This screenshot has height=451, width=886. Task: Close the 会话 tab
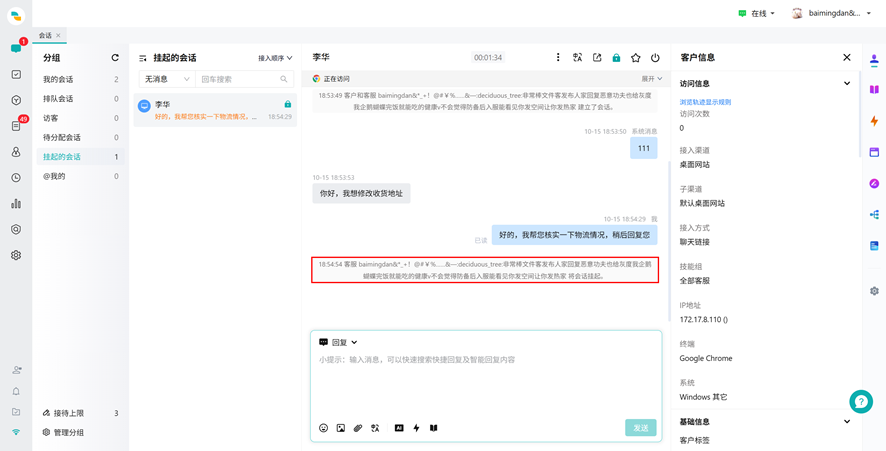[58, 35]
